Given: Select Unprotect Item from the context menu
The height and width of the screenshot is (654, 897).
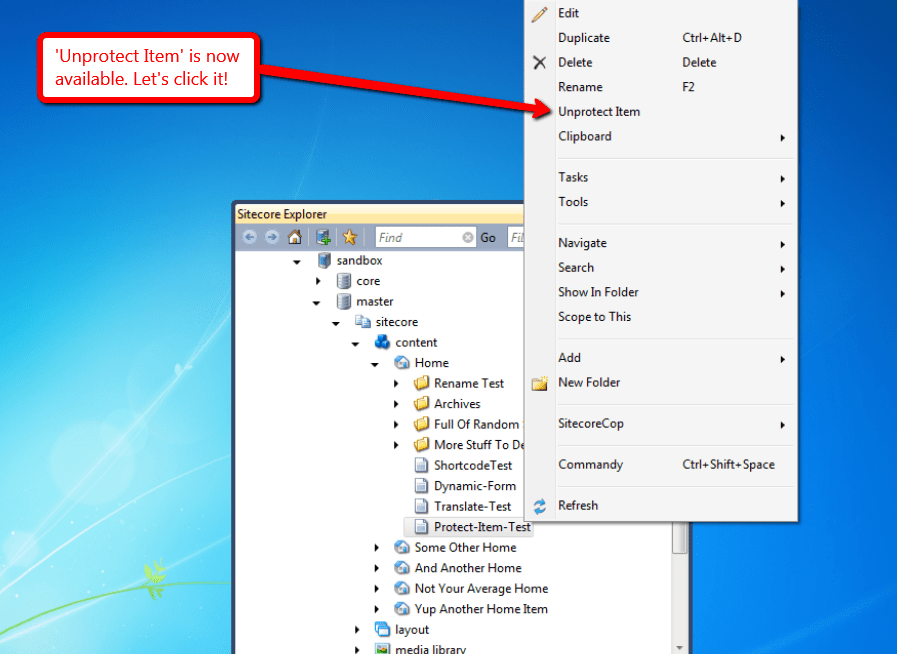Looking at the screenshot, I should coord(600,111).
